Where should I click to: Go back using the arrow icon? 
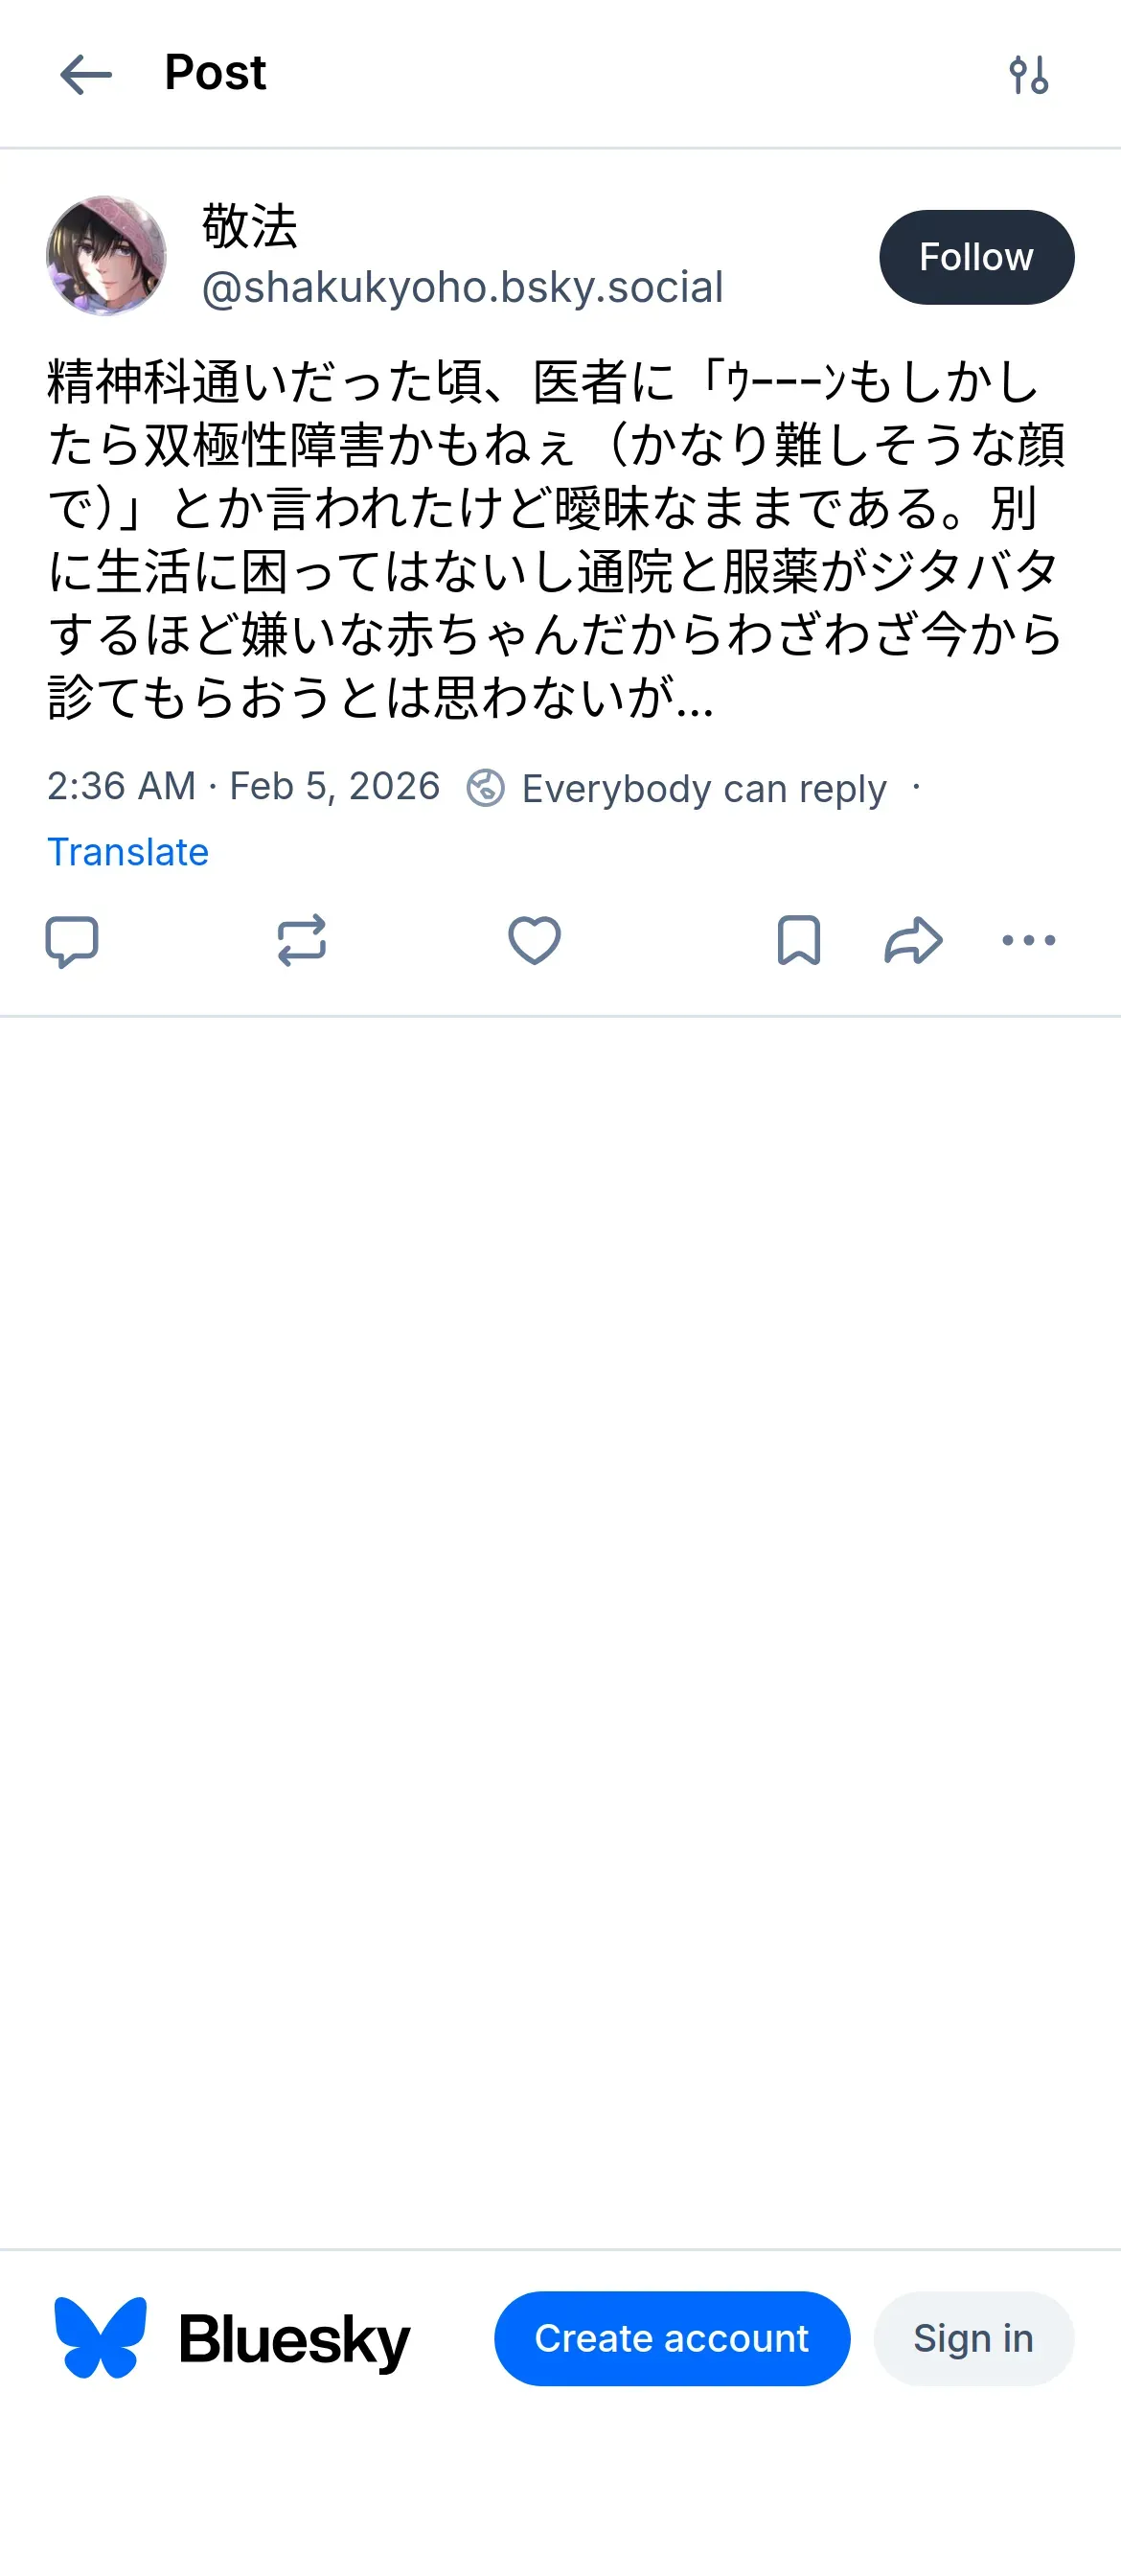[x=86, y=75]
